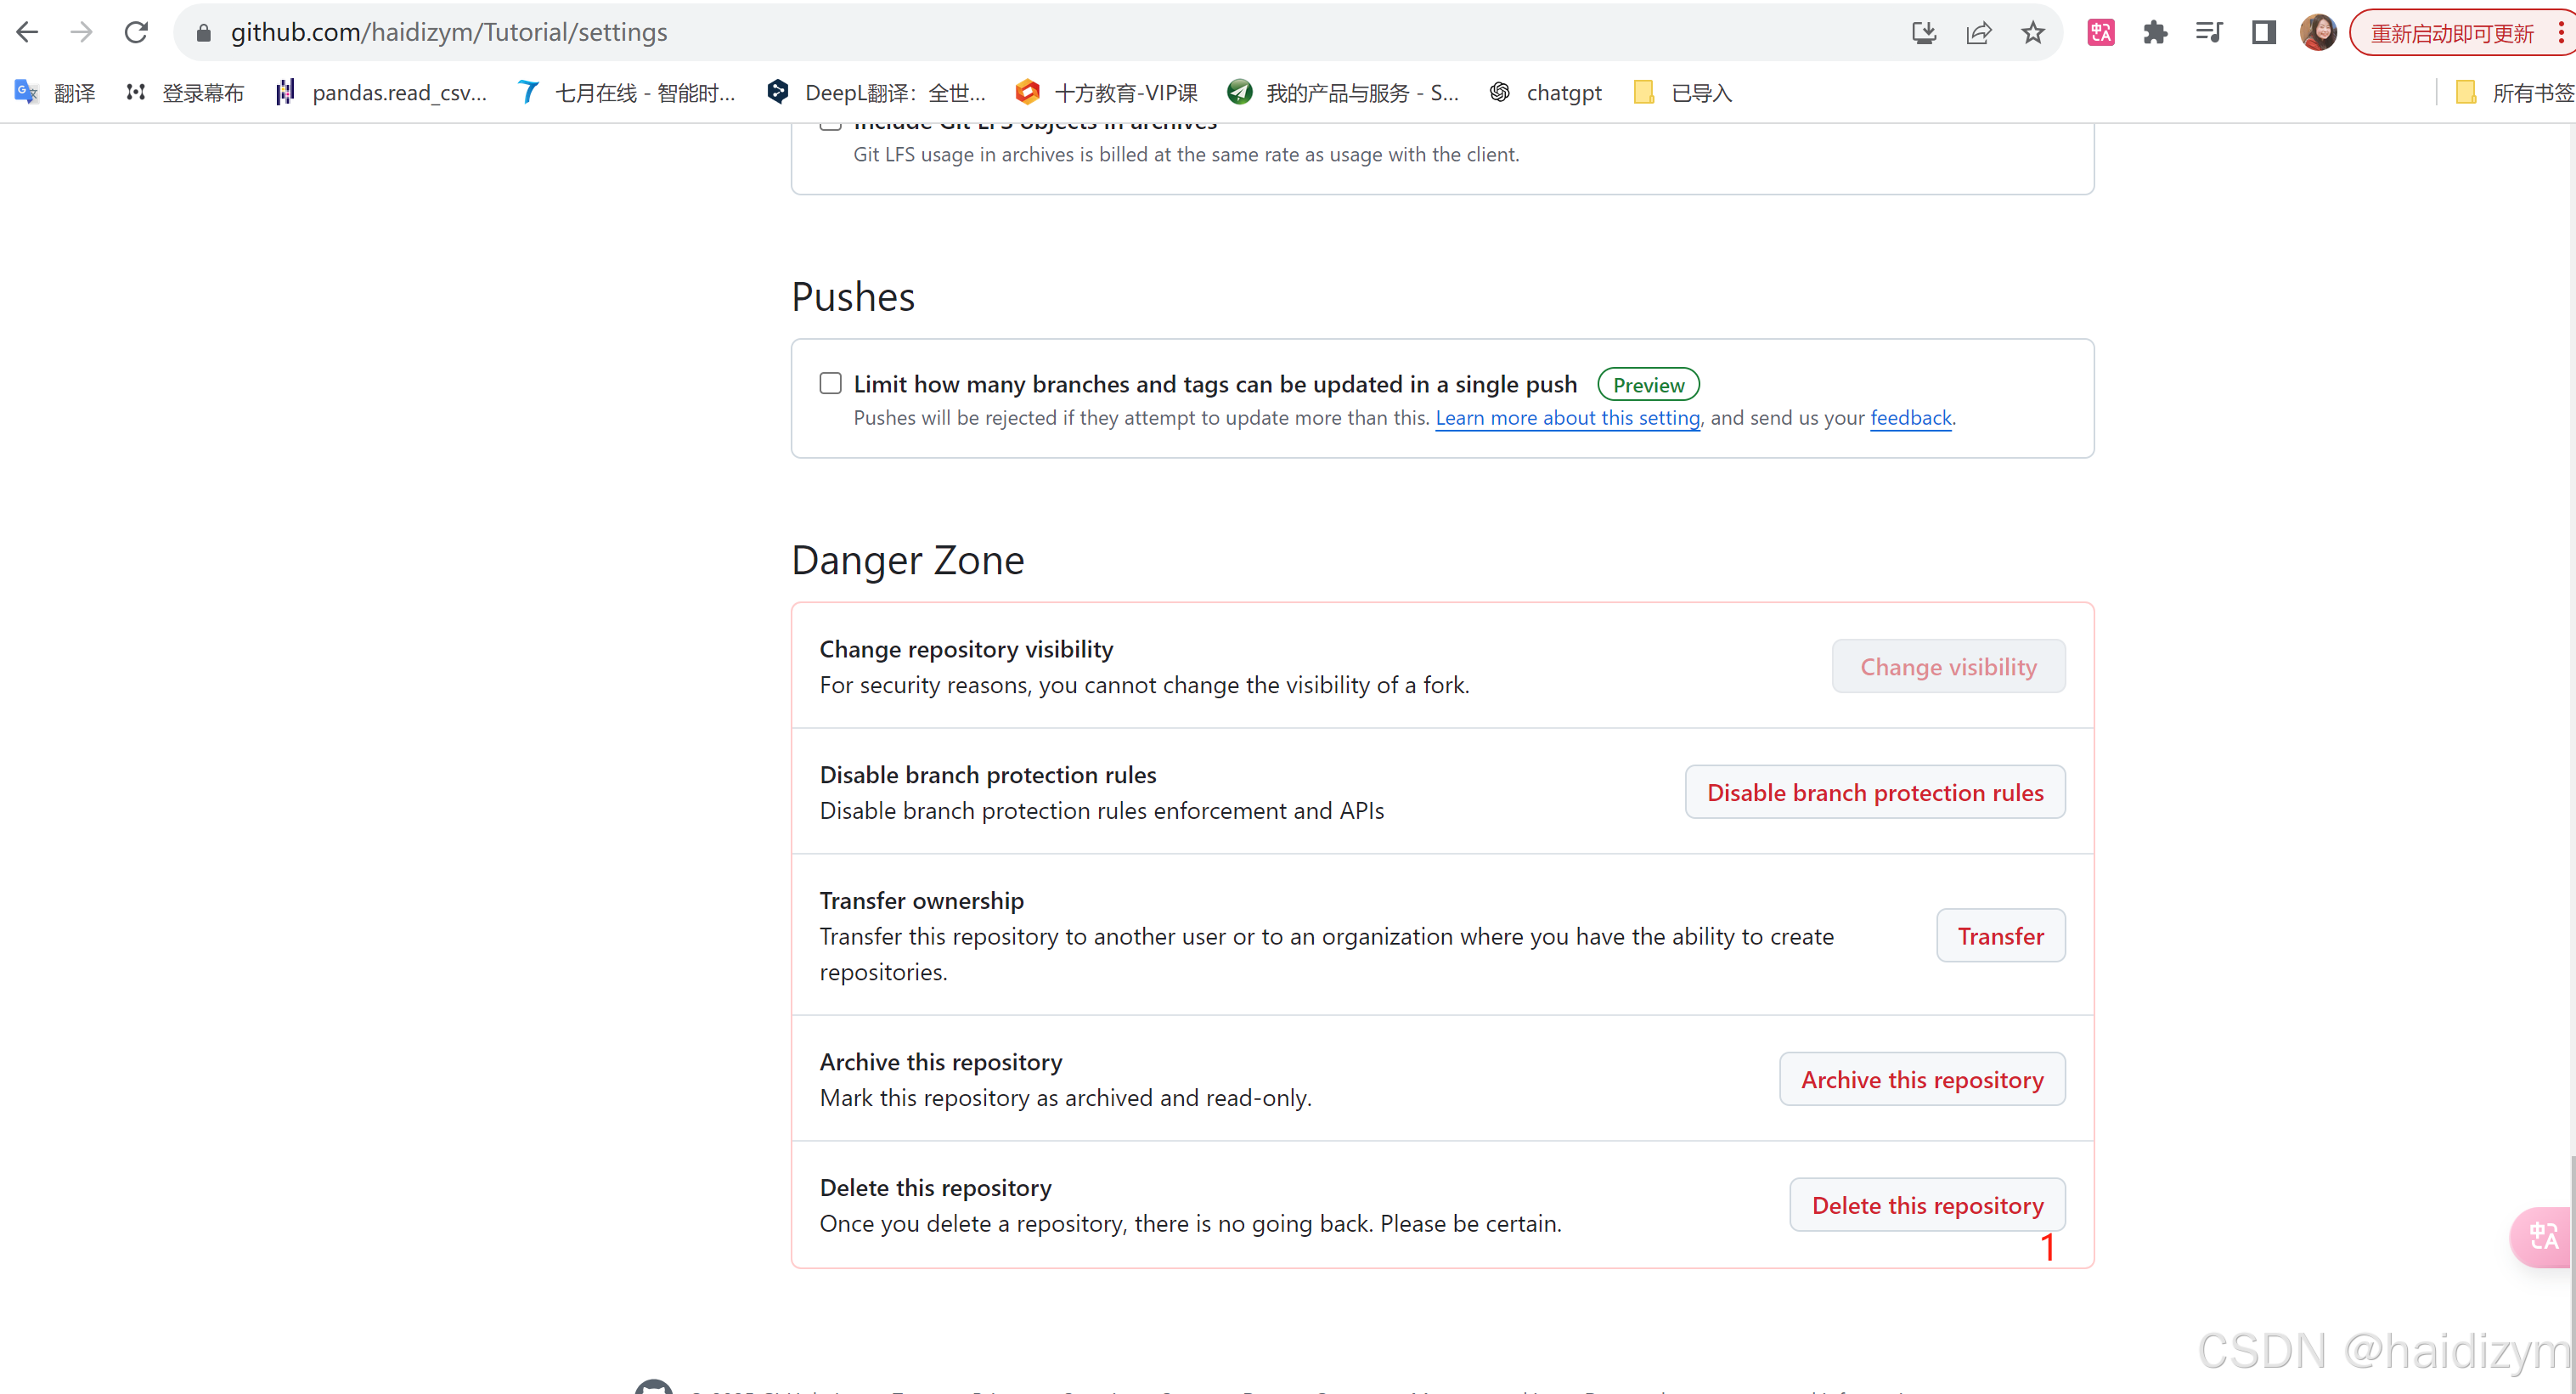Click the Archive this repository button
Viewport: 2576px width, 1394px height.
point(1921,1080)
